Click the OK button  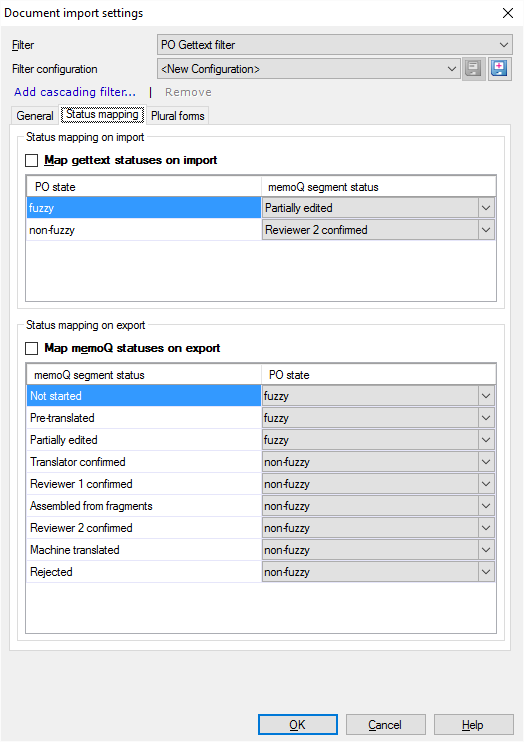[x=298, y=724]
